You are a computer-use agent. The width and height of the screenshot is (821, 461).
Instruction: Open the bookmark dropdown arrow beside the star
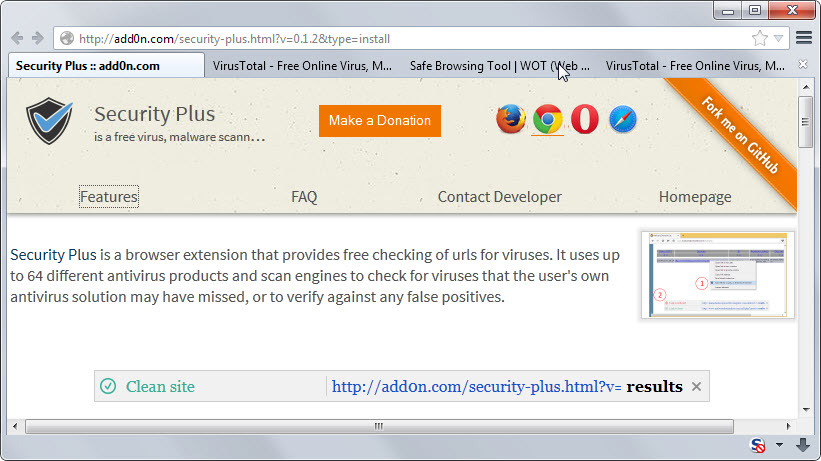coord(779,38)
